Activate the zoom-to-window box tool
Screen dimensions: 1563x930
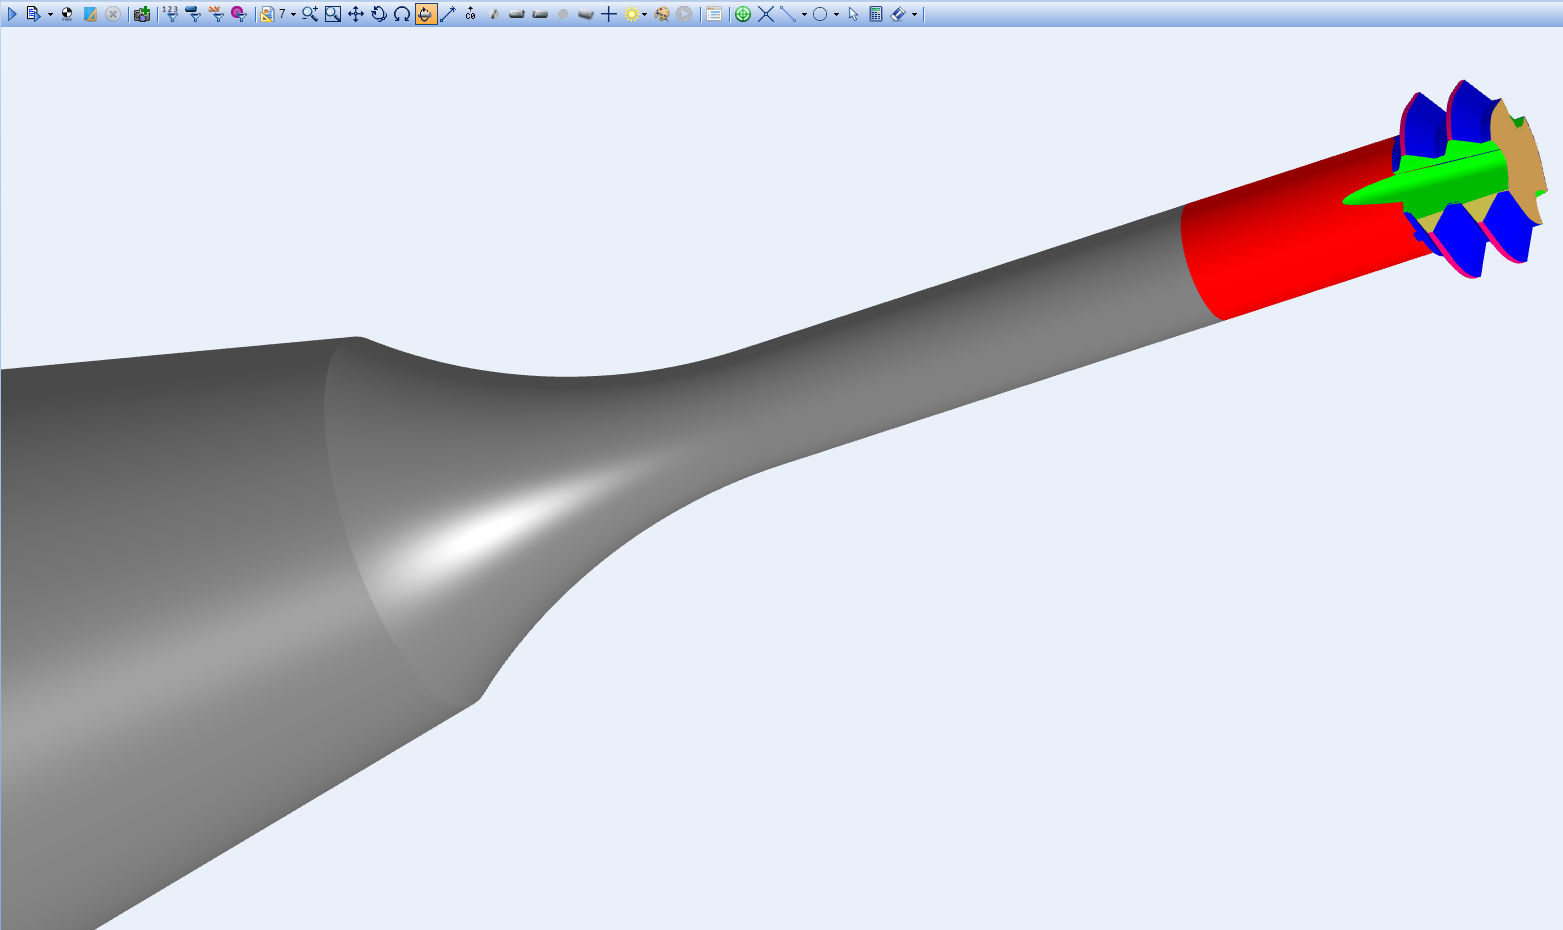pos(333,14)
